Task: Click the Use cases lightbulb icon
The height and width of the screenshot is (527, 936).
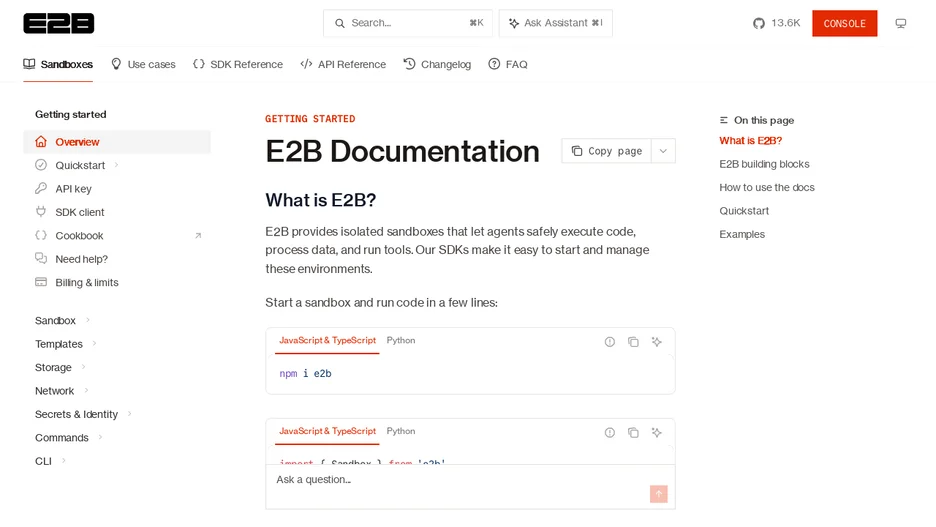Action: pyautogui.click(x=116, y=64)
